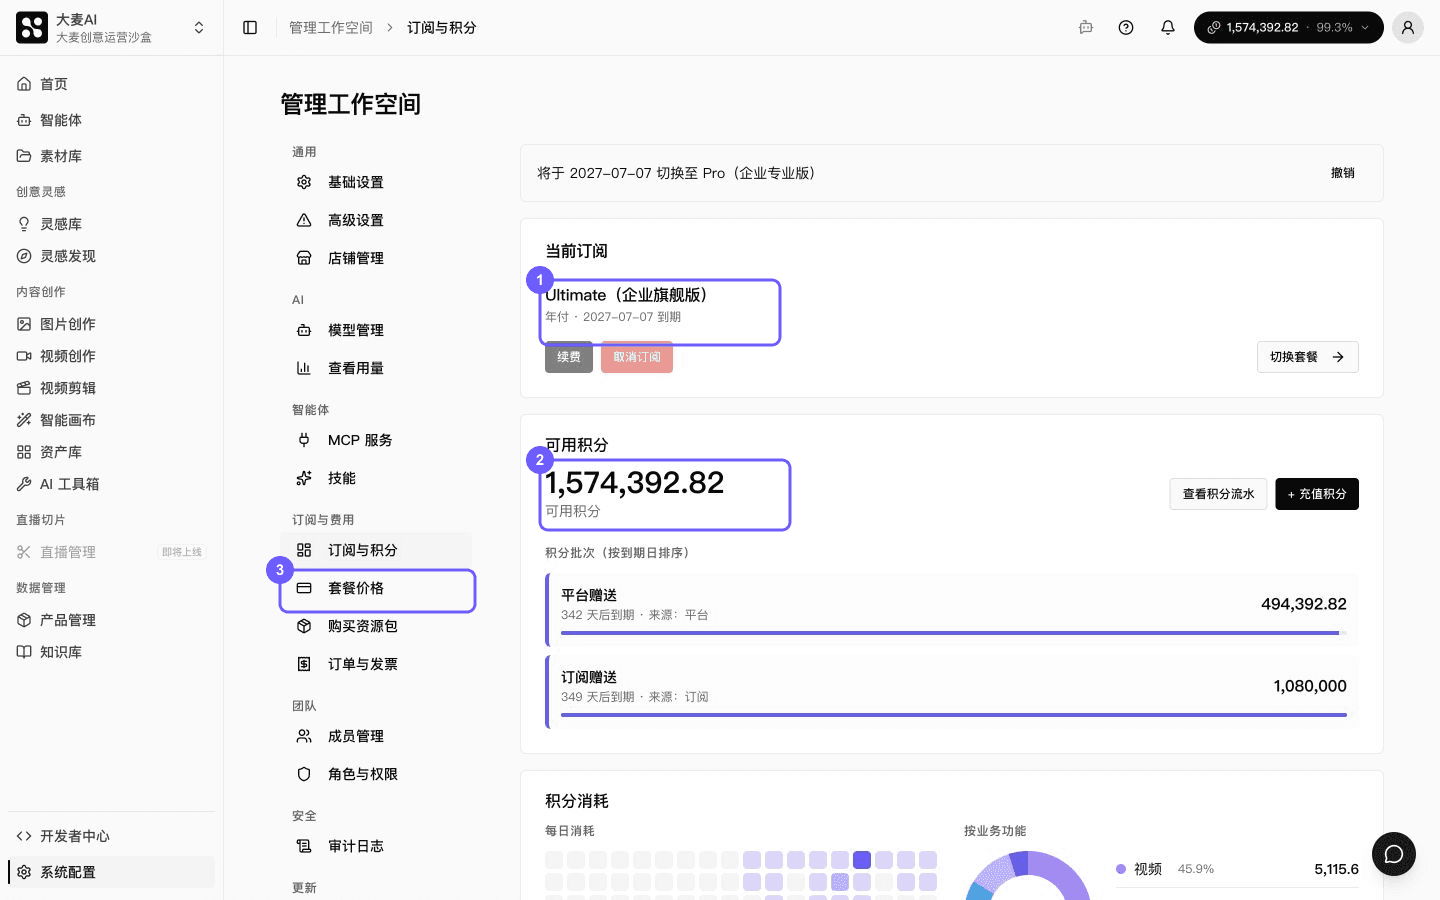Click the disabled 直播管理 item
1440x900 pixels.
pos(111,552)
